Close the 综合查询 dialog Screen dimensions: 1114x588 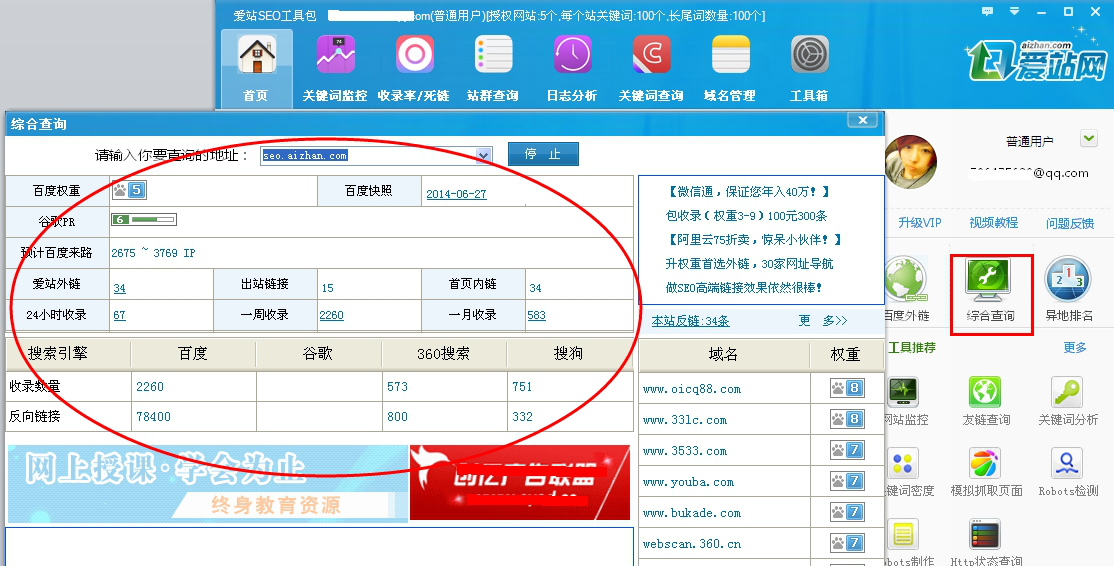pos(862,121)
